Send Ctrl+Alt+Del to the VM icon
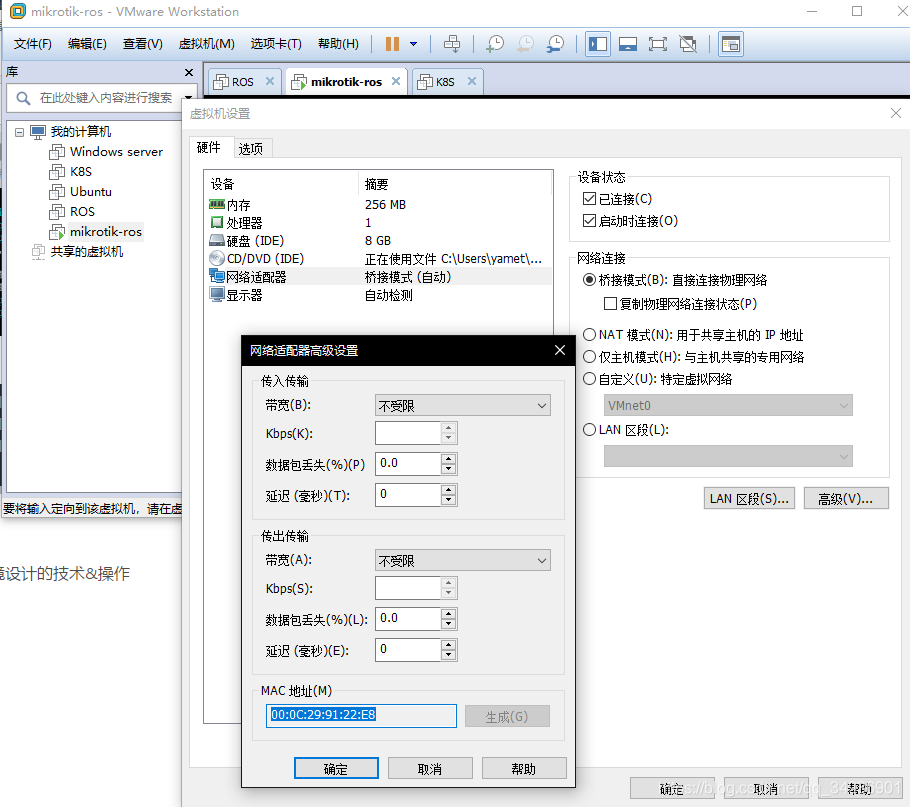This screenshot has height=807, width=910. tap(452, 44)
